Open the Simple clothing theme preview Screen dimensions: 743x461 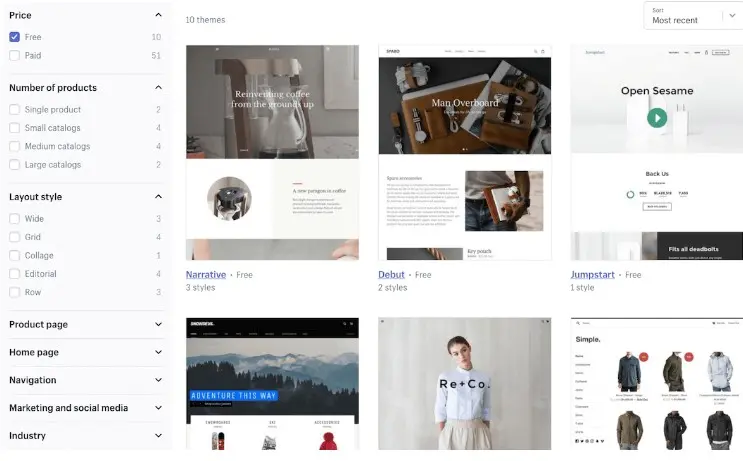[x=656, y=385]
